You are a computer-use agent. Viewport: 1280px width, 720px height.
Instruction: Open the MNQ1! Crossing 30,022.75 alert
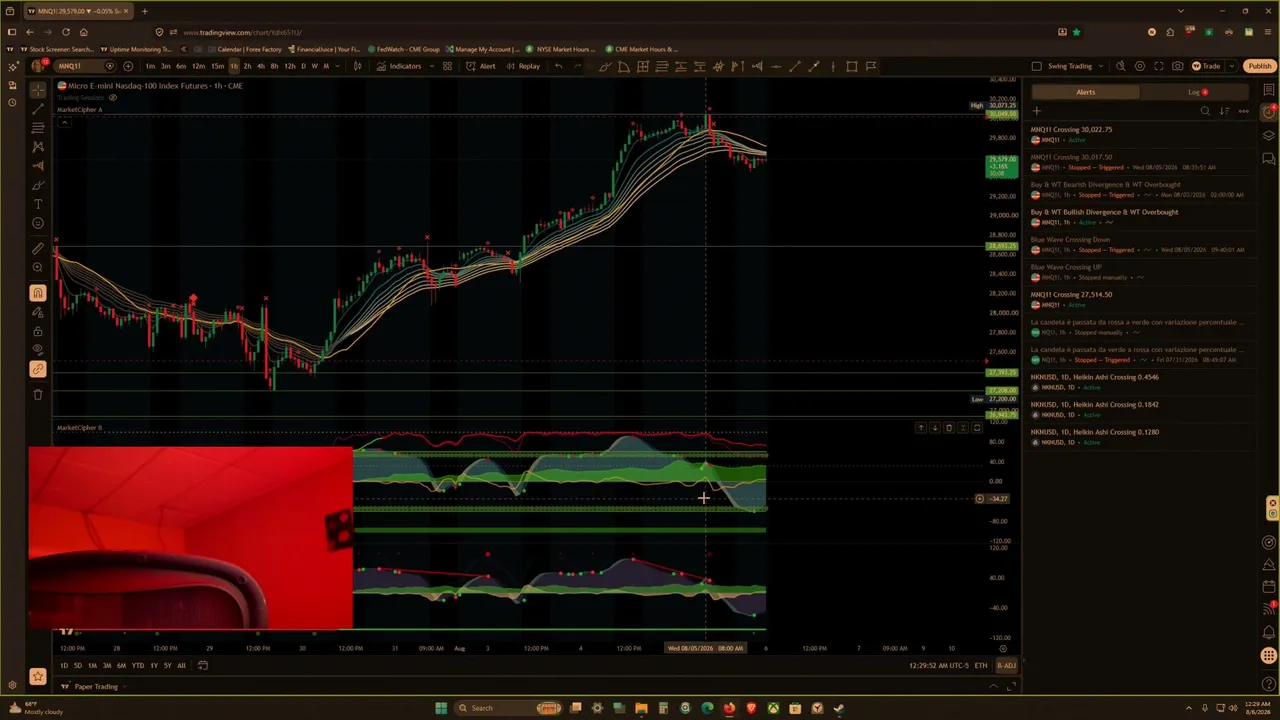click(1140, 134)
